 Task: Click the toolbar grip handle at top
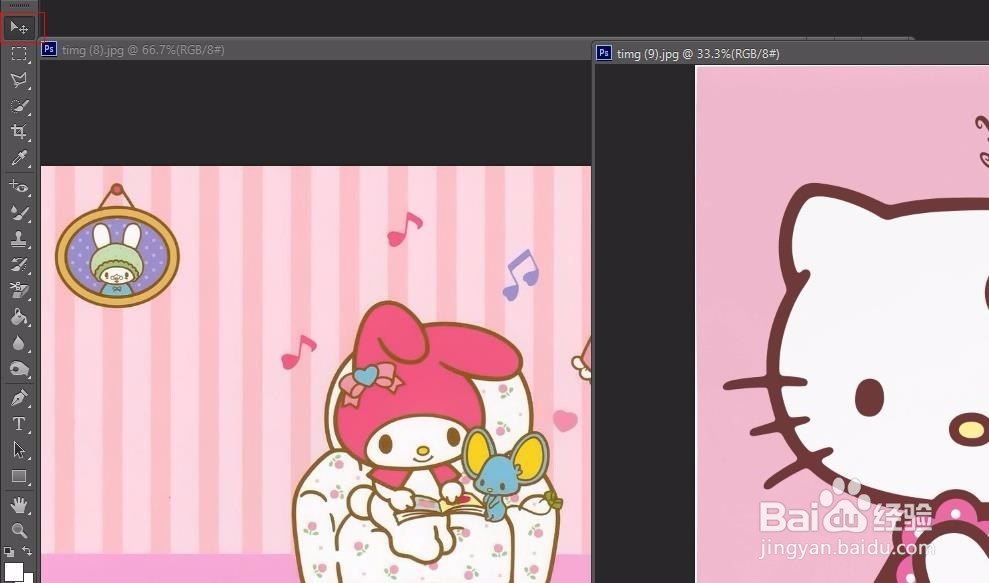(x=19, y=5)
